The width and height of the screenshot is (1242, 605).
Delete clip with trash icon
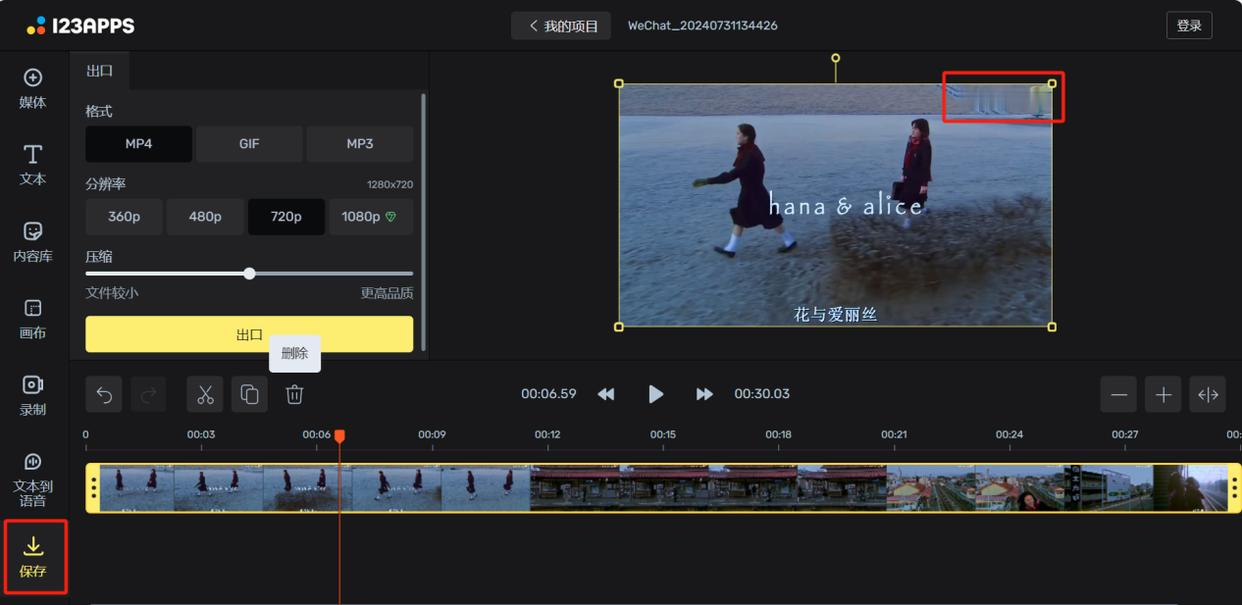[x=294, y=395]
